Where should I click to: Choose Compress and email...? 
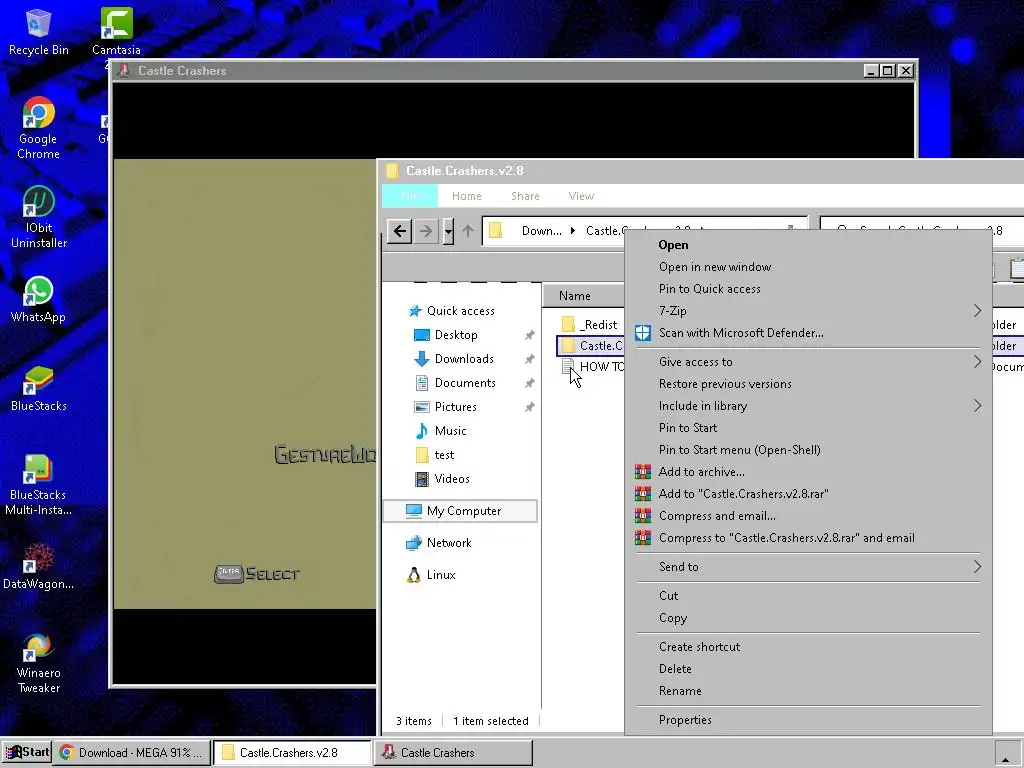pyautogui.click(x=808, y=516)
